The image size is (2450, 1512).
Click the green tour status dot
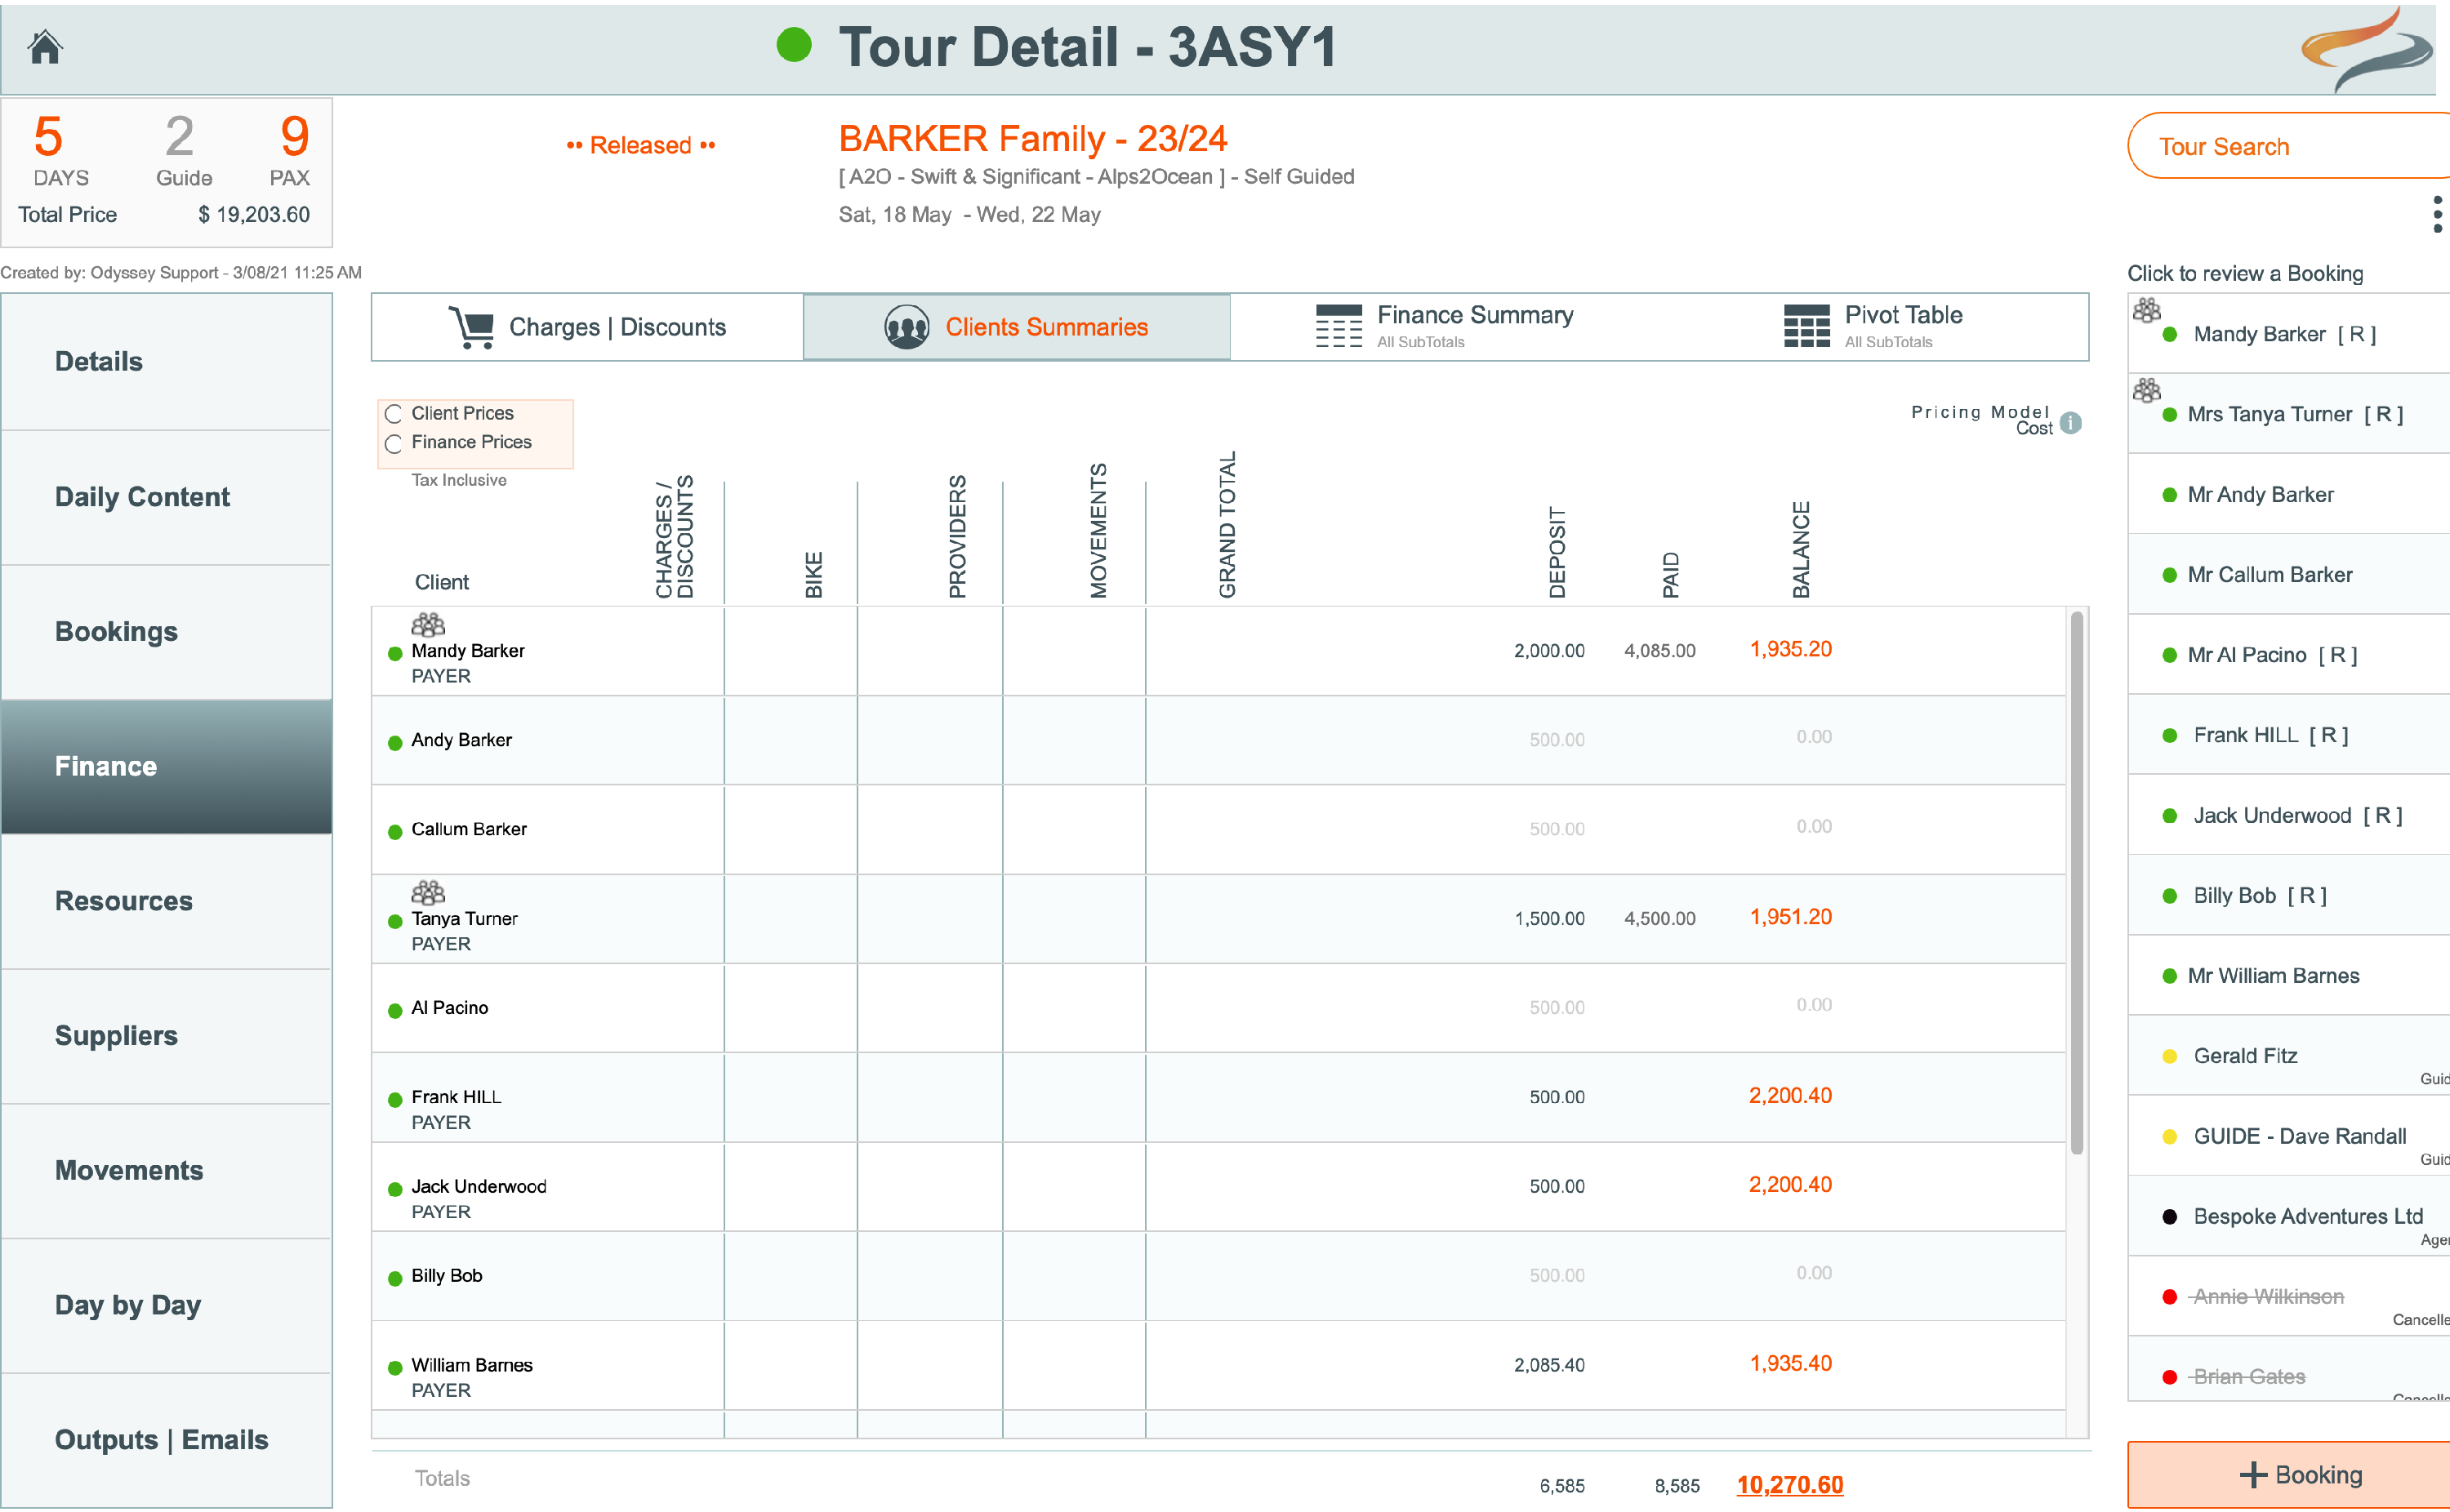coord(794,45)
